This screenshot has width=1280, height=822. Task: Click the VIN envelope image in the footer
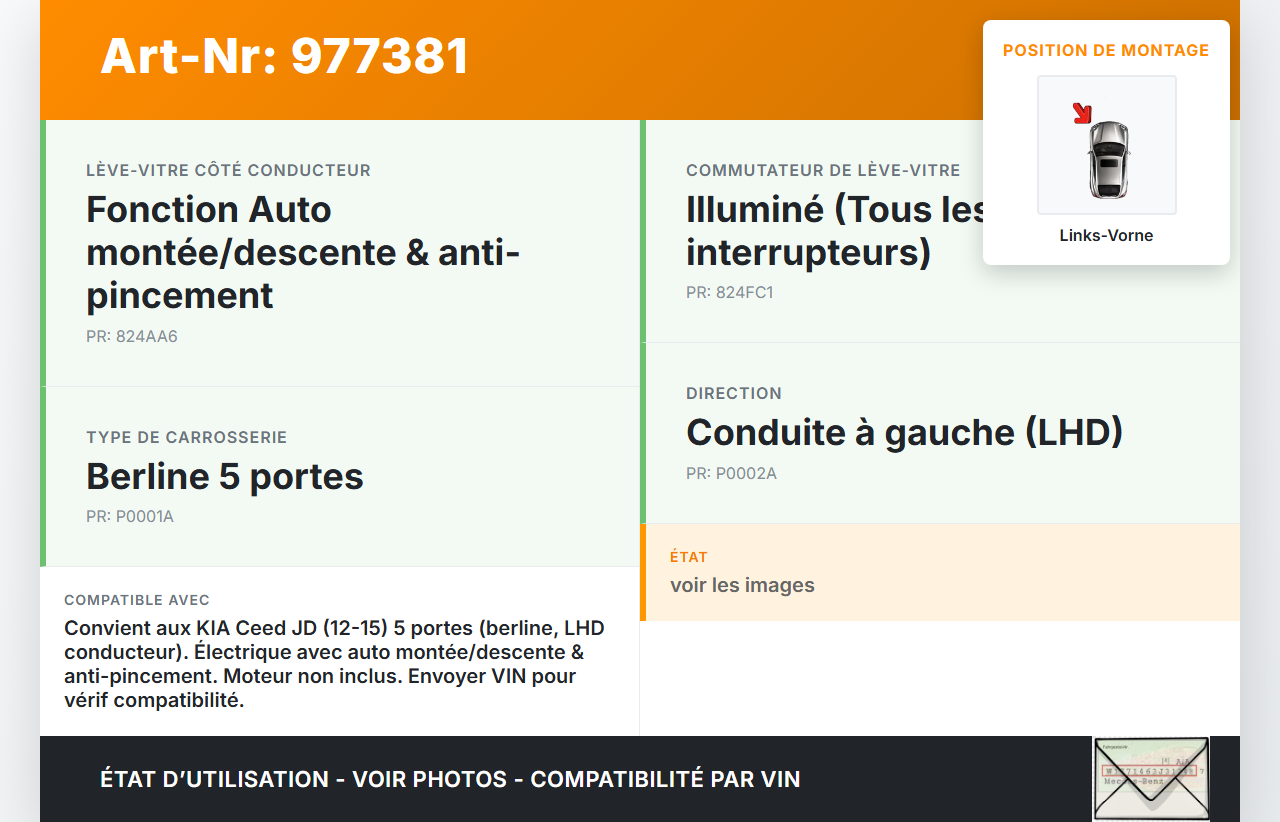(x=1151, y=778)
